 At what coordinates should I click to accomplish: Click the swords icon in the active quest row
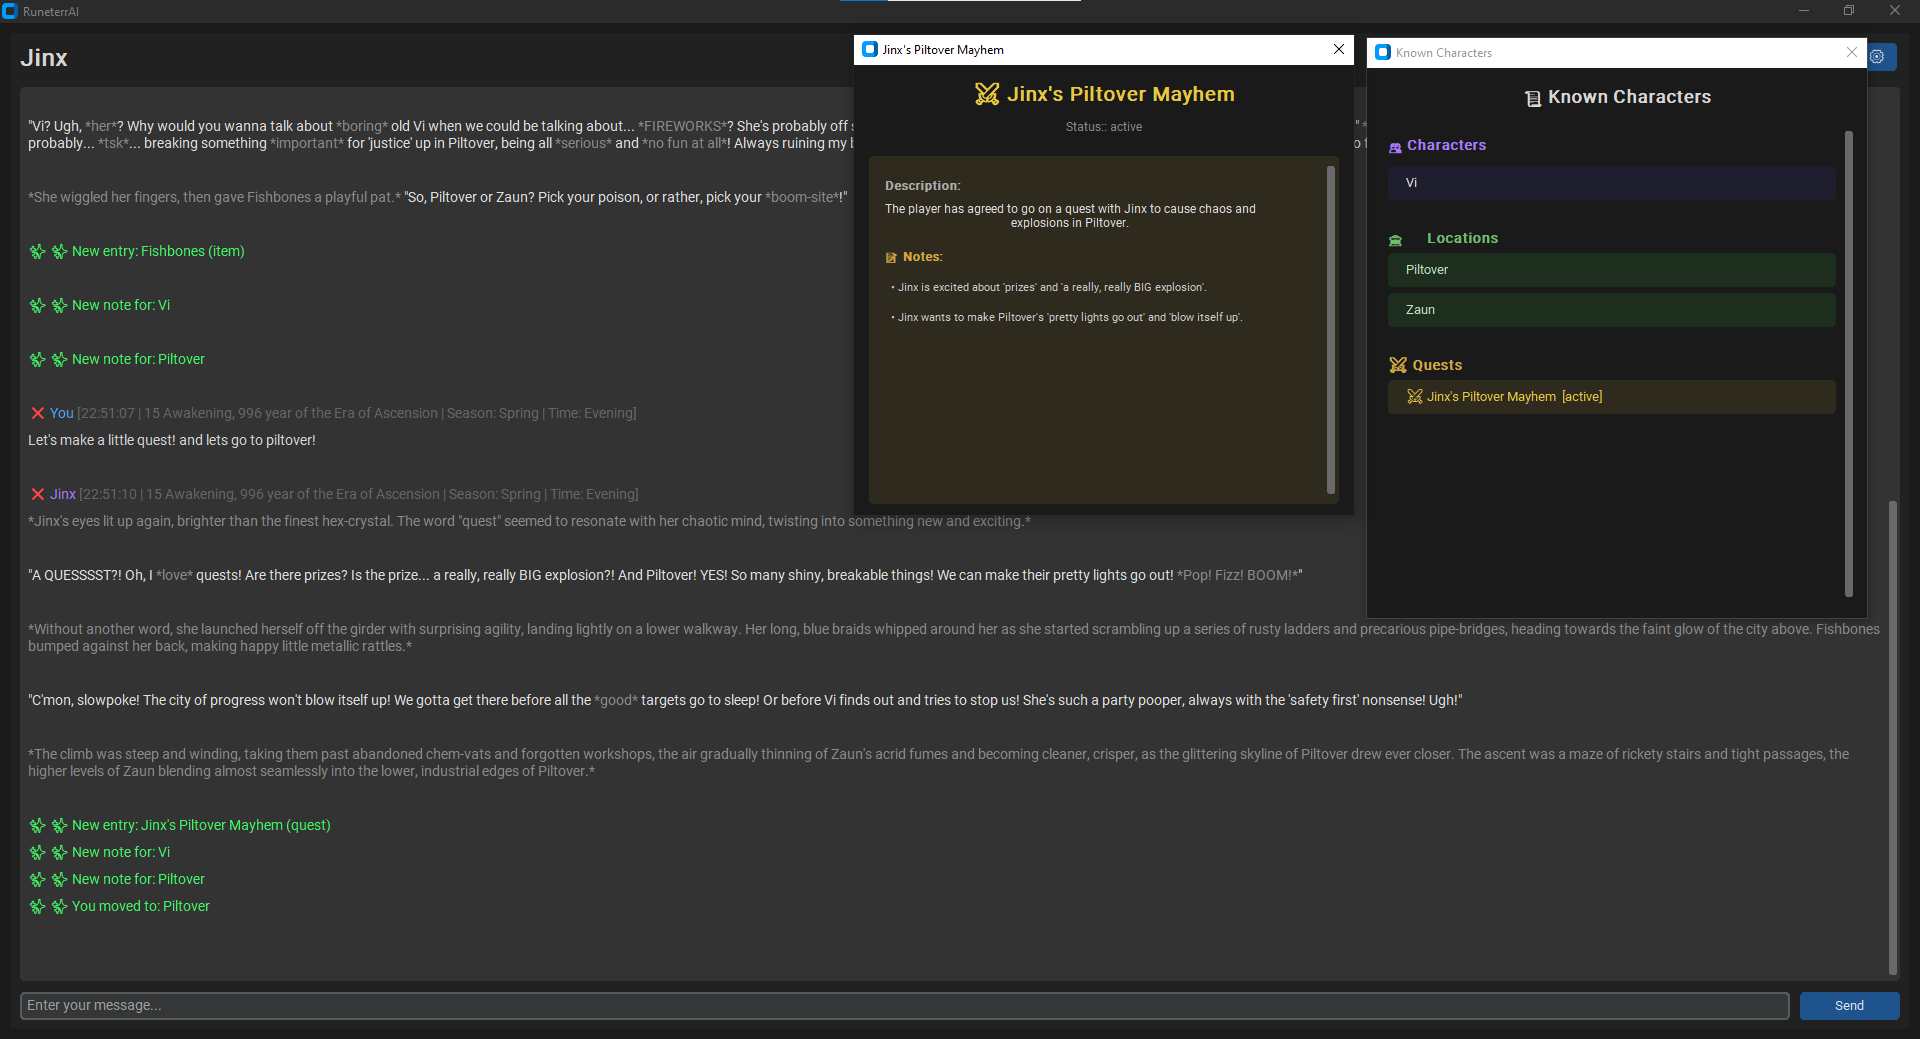coord(1414,397)
